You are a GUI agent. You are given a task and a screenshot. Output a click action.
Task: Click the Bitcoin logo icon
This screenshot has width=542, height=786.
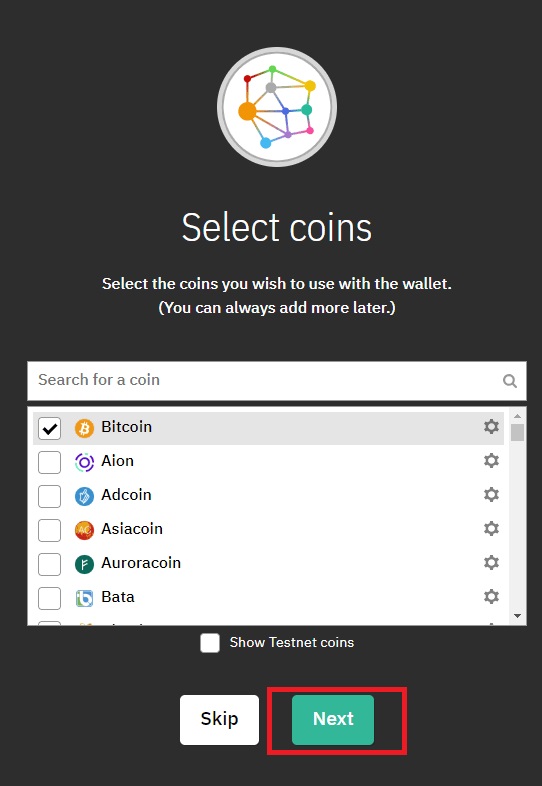coord(84,429)
